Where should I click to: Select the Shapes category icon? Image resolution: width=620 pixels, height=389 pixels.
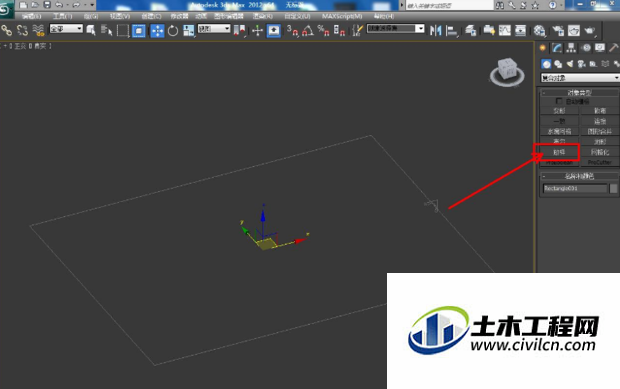point(558,64)
